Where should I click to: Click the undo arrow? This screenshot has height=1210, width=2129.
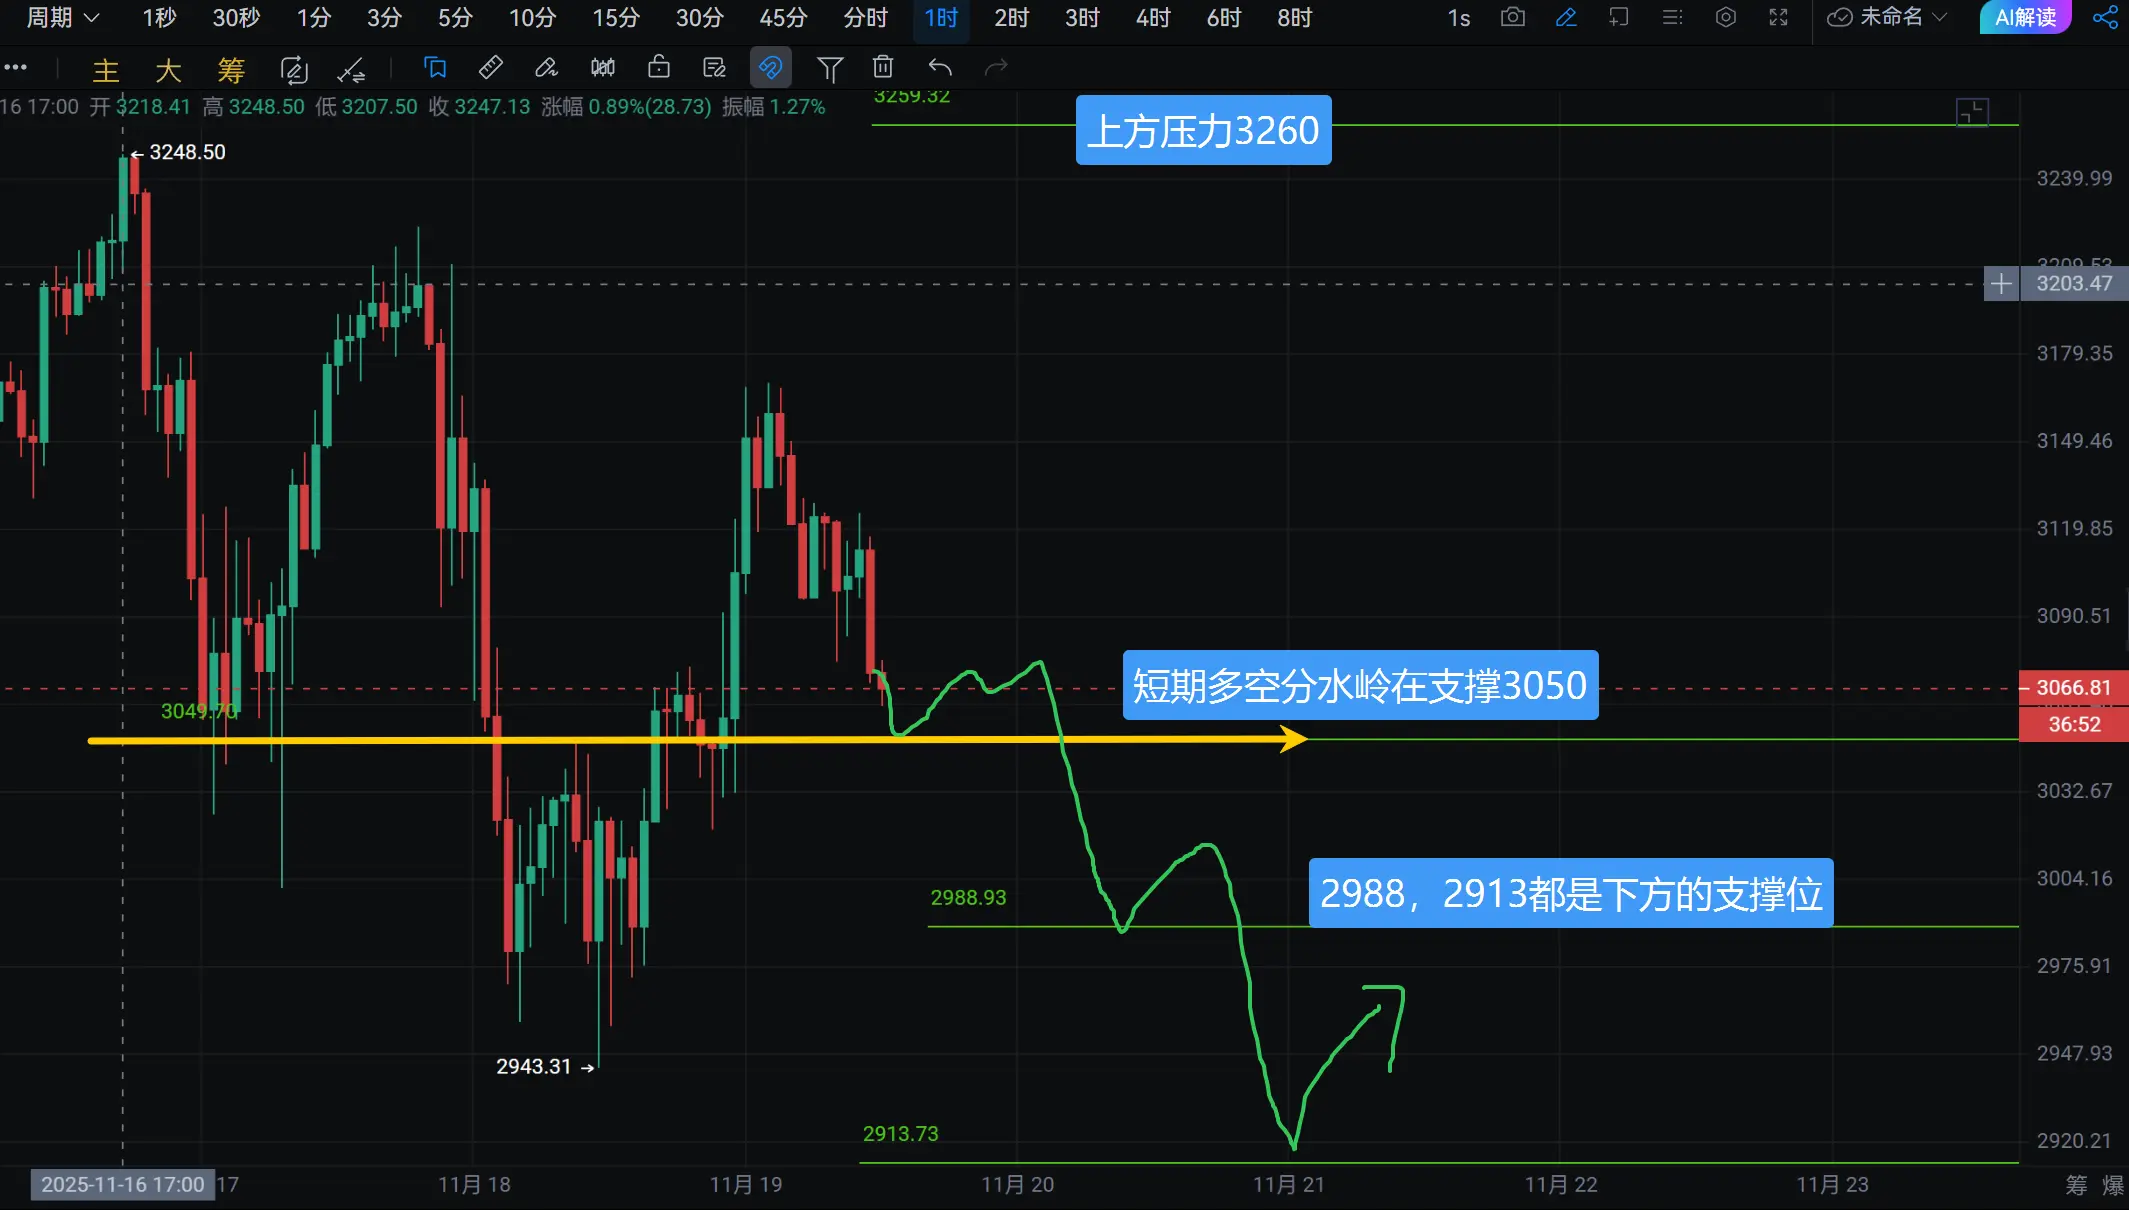(x=939, y=67)
